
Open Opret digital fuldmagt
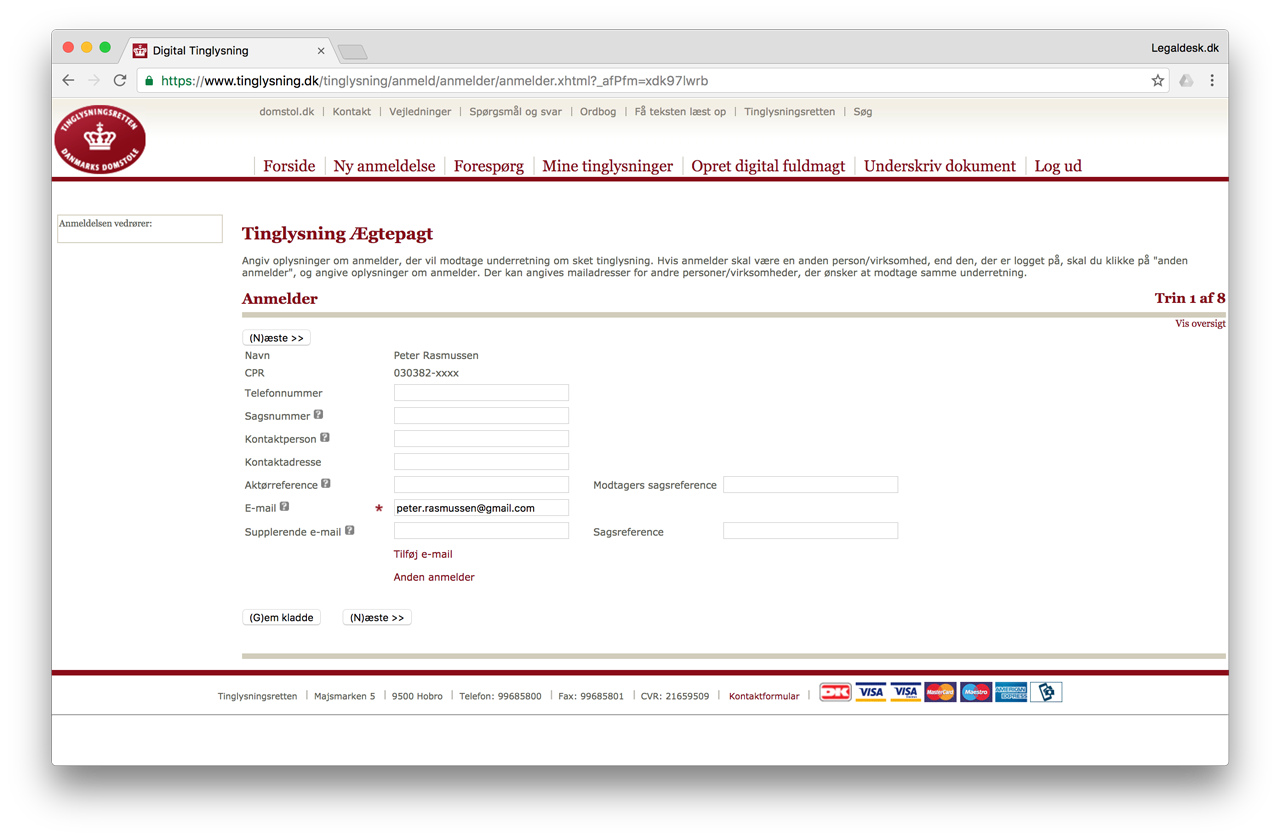[x=768, y=166]
